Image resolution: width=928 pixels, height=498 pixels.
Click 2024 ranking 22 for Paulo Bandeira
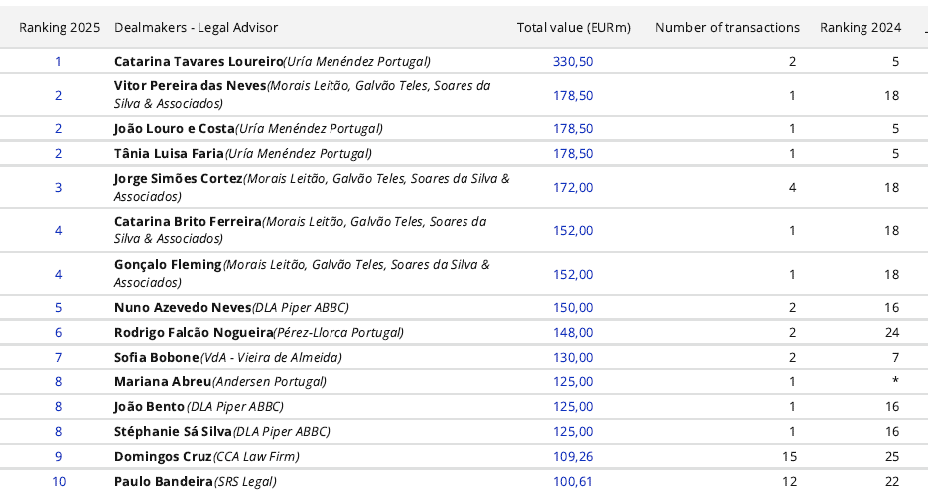(892, 481)
